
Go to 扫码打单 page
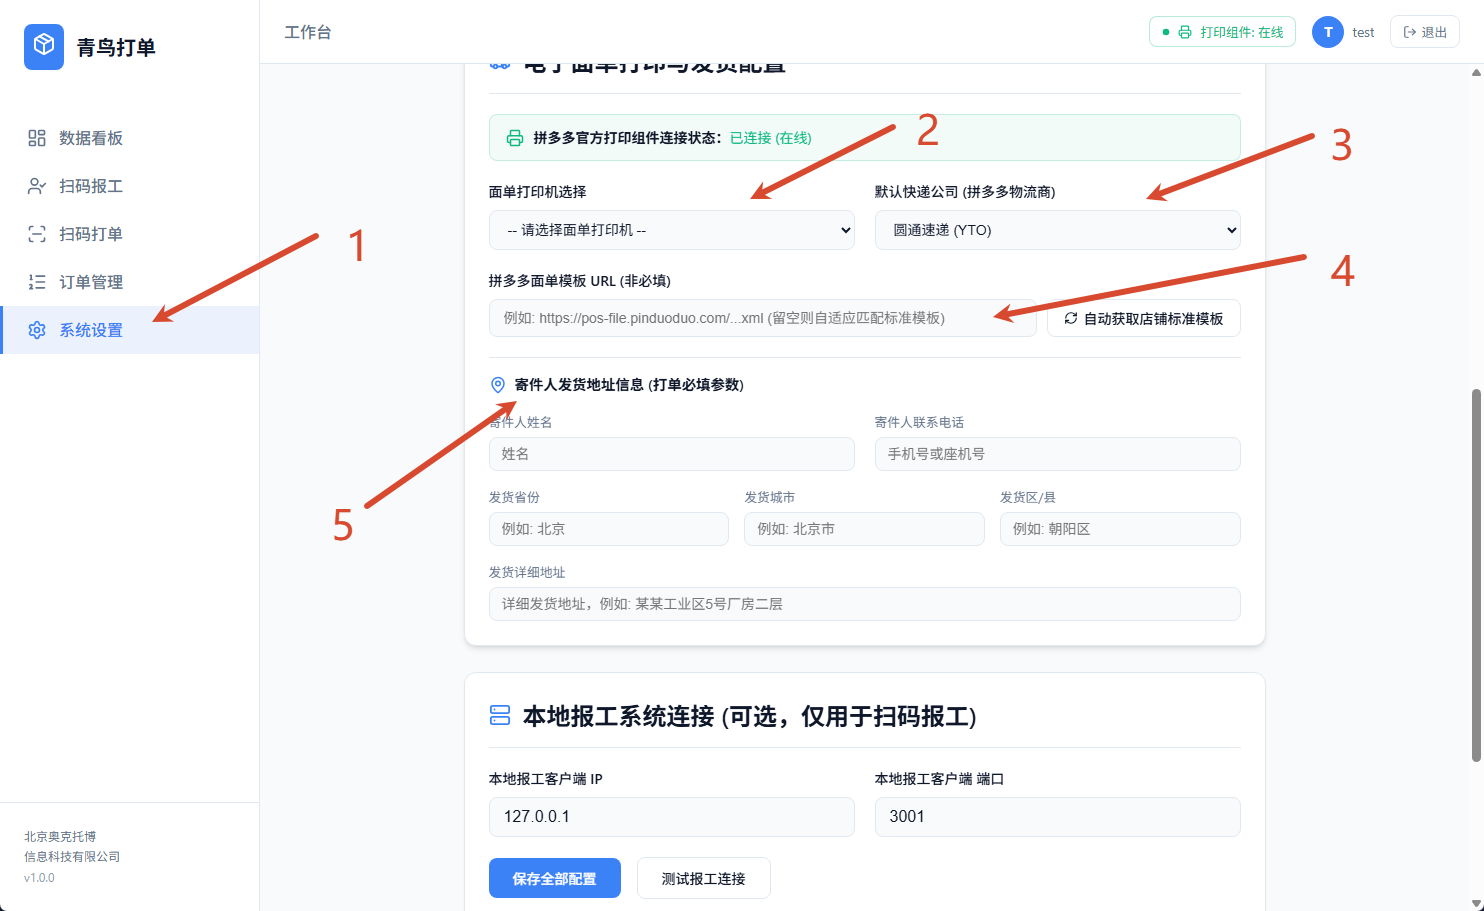point(130,234)
